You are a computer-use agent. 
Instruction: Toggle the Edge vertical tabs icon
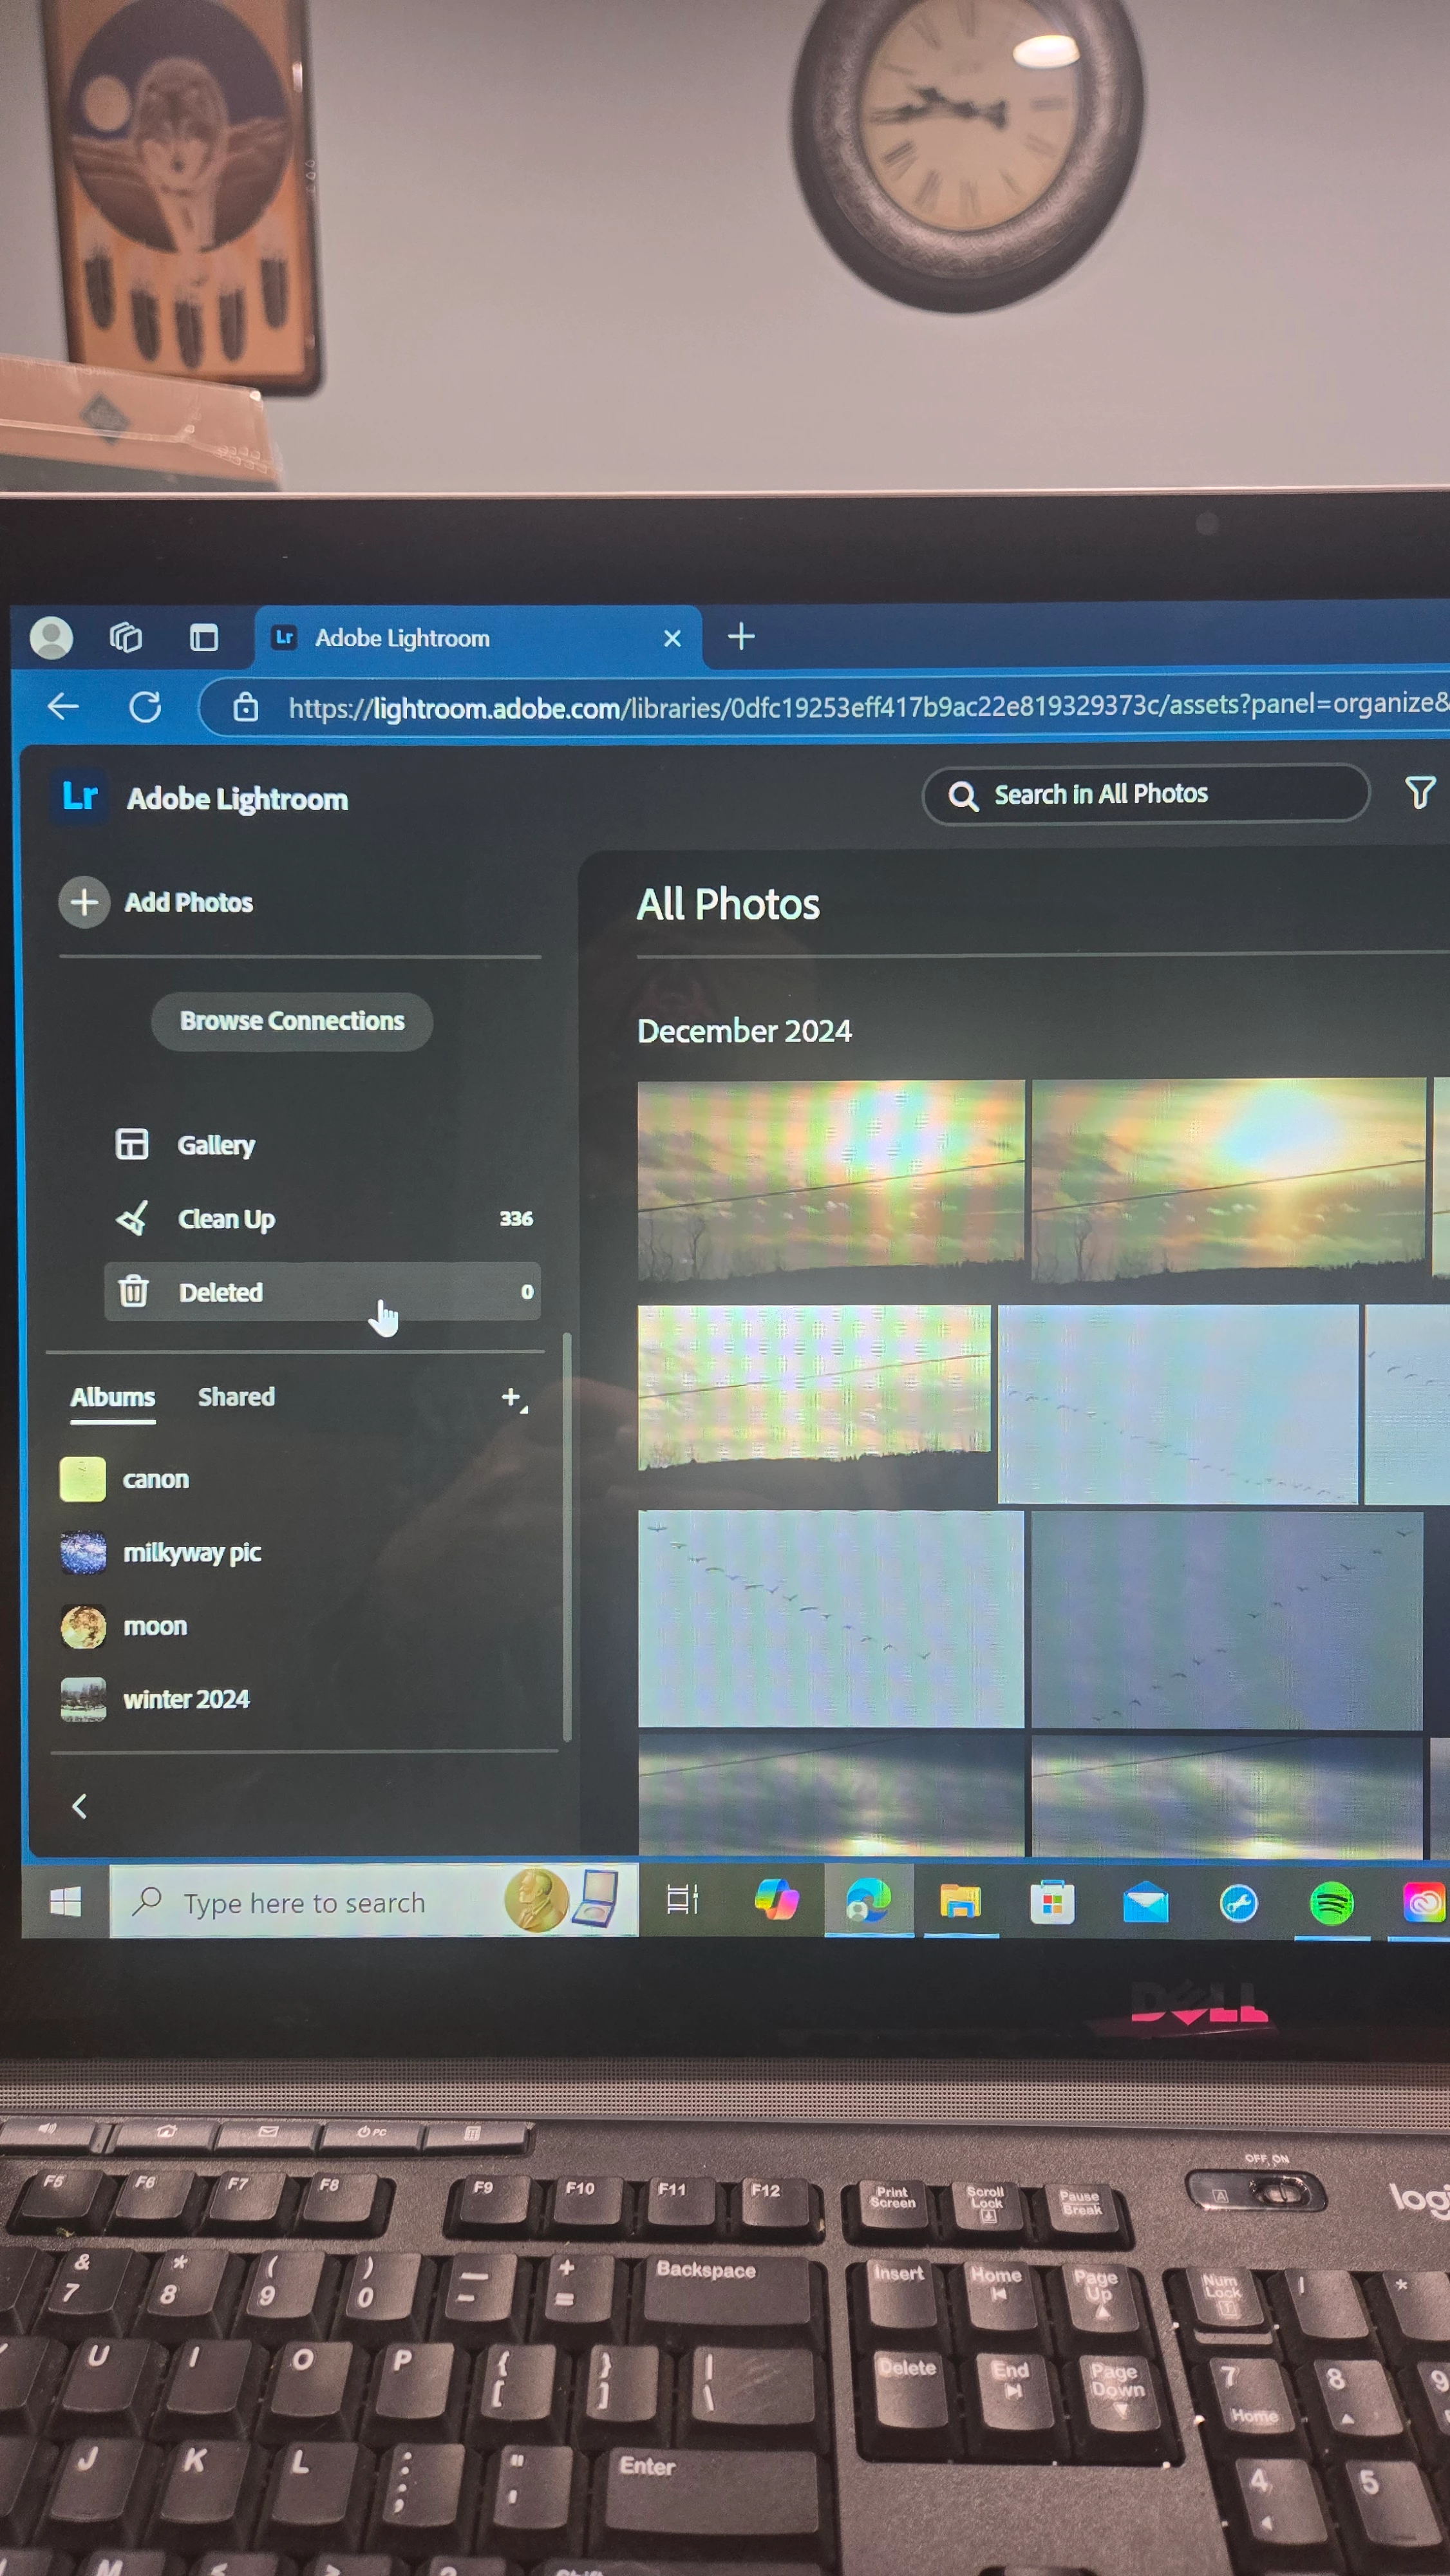coord(204,637)
